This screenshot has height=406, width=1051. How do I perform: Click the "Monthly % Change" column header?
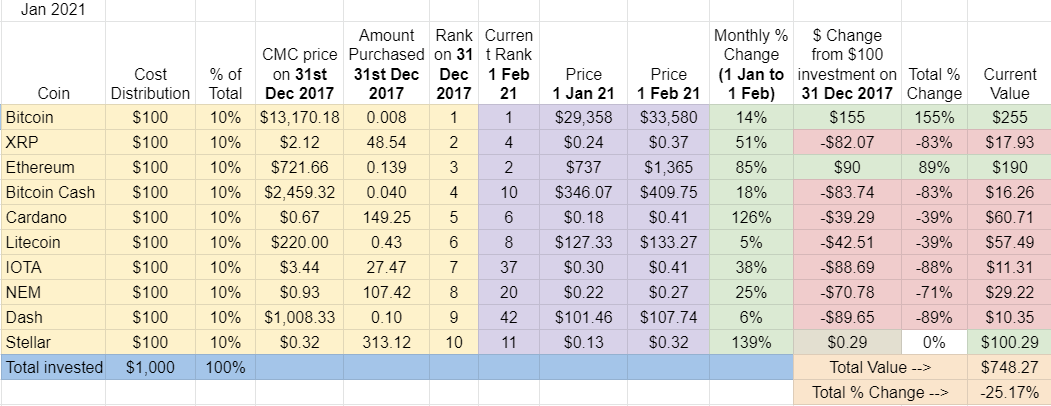pos(750,64)
